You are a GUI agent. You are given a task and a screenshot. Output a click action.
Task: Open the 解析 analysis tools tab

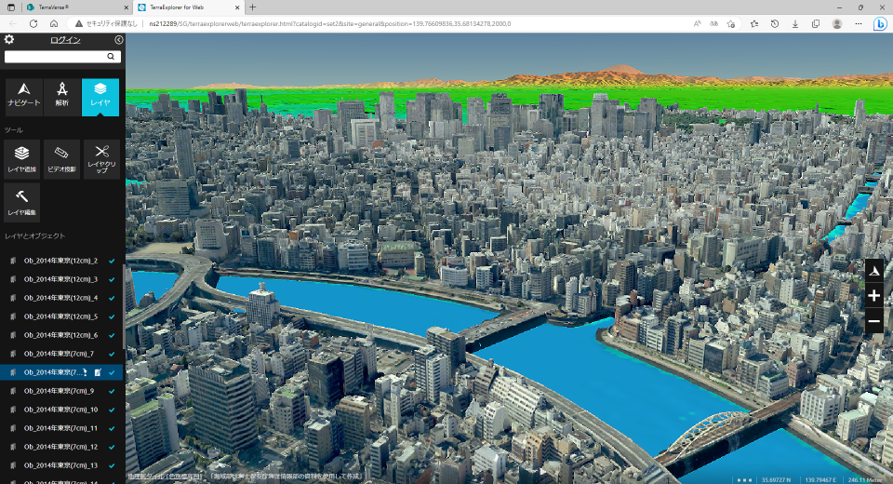(x=62, y=97)
